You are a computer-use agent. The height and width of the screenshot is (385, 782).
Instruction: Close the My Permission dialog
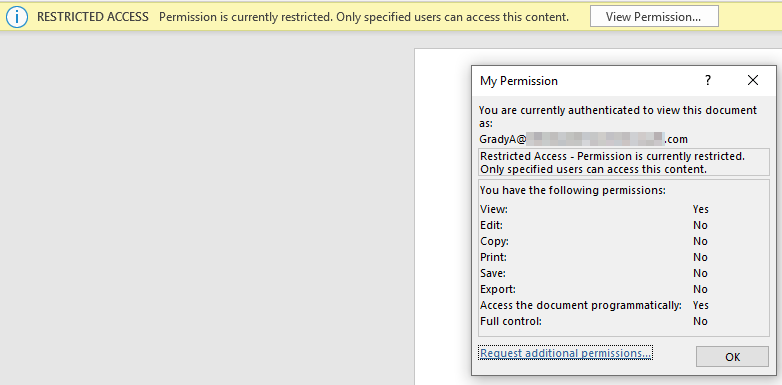753,80
